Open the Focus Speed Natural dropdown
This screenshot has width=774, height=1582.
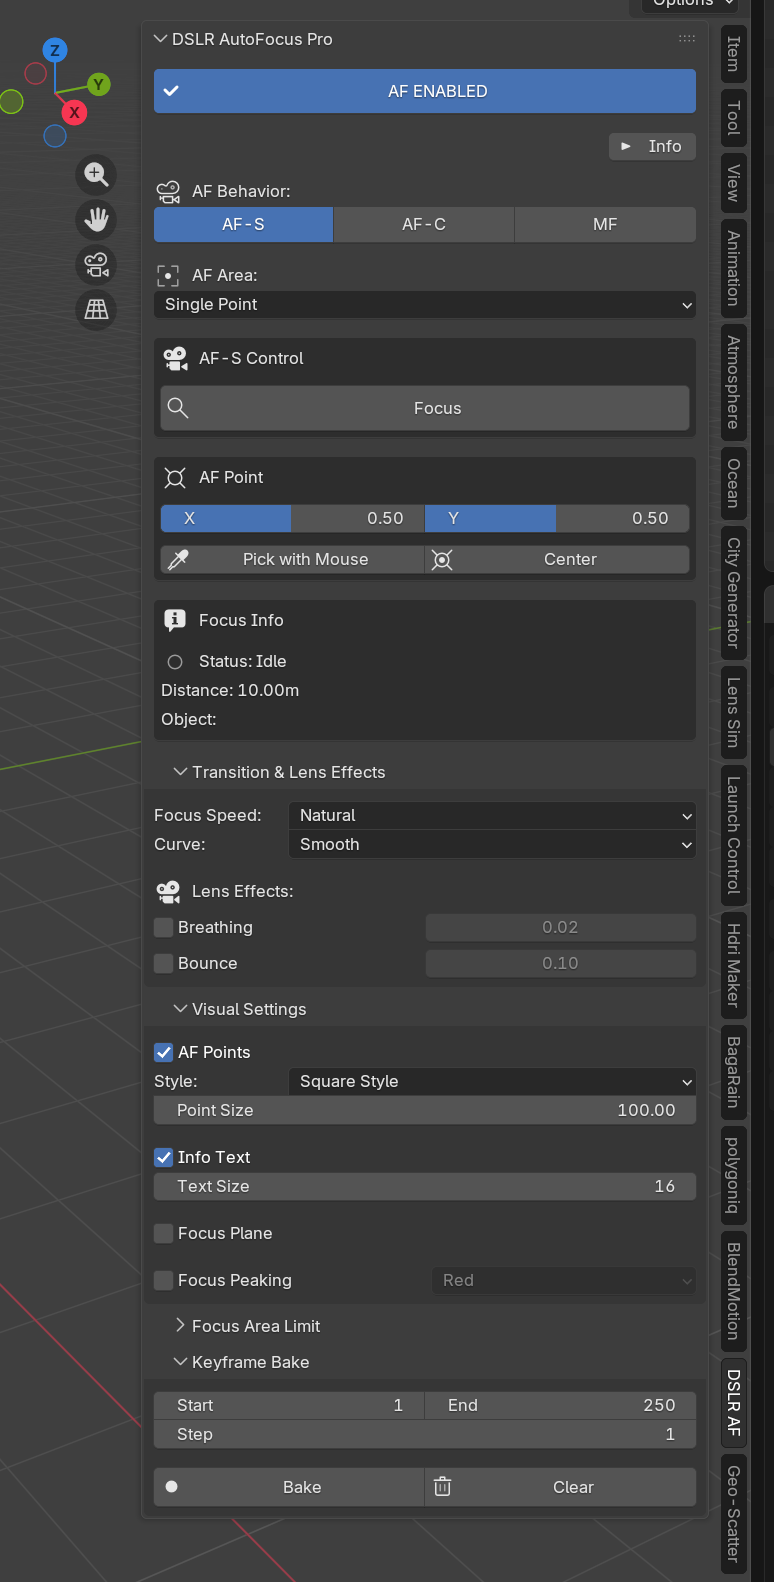[492, 815]
